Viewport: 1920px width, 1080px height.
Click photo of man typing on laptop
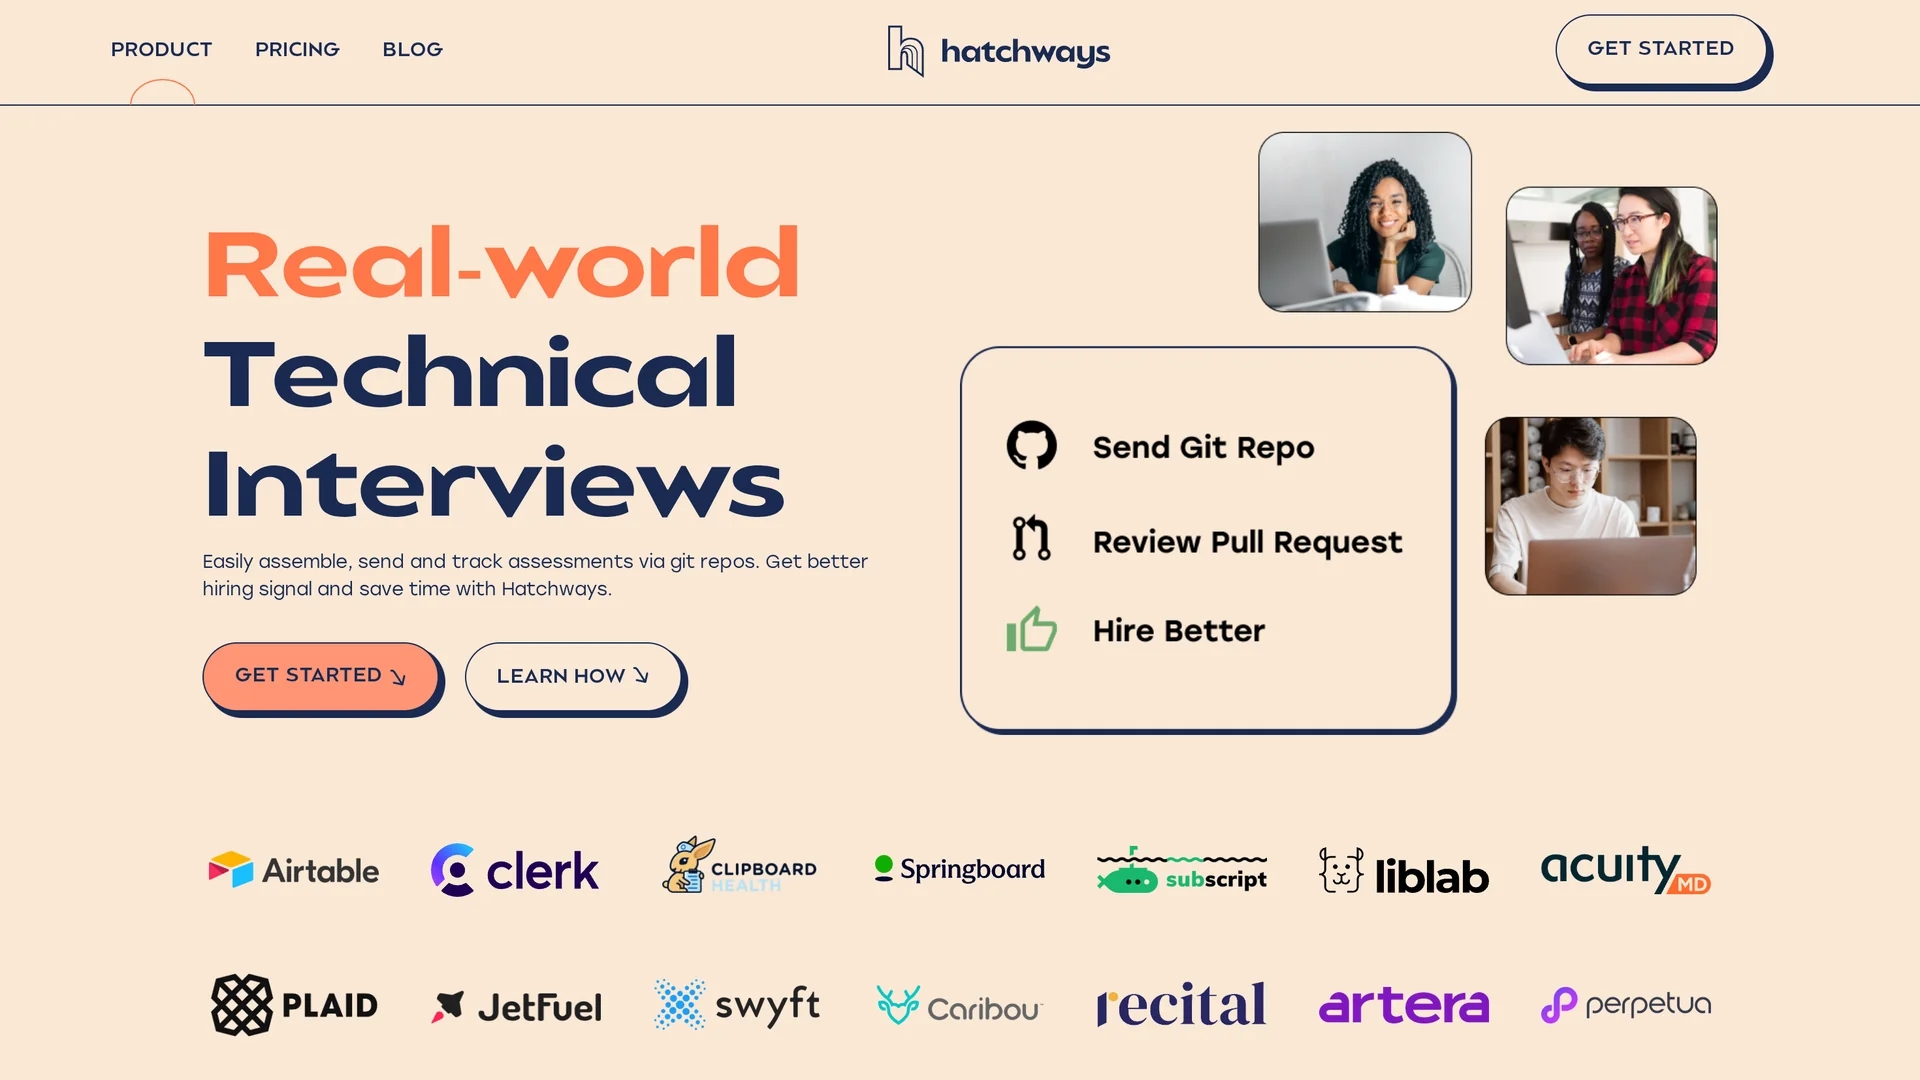1590,506
